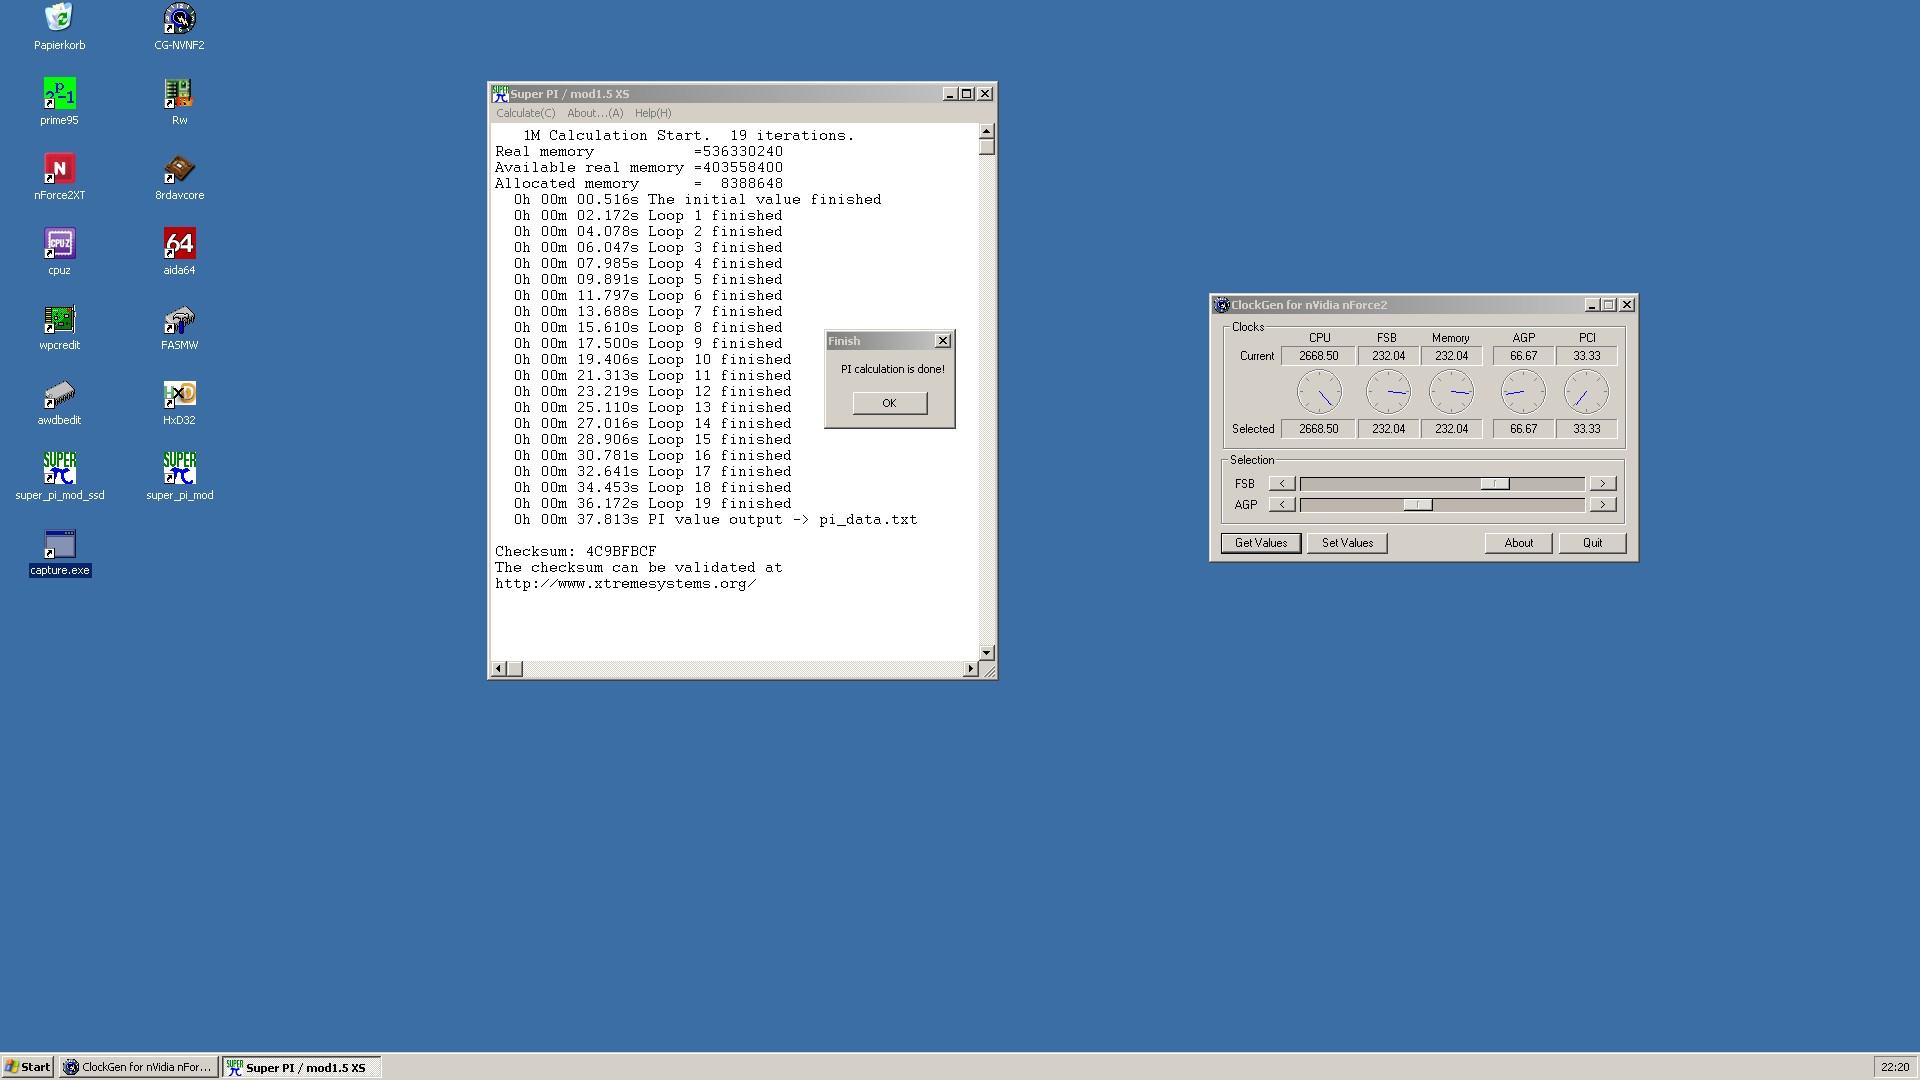Image resolution: width=1920 pixels, height=1080 pixels.
Task: Open the Help(H) menu in Super PI
Action: click(653, 113)
